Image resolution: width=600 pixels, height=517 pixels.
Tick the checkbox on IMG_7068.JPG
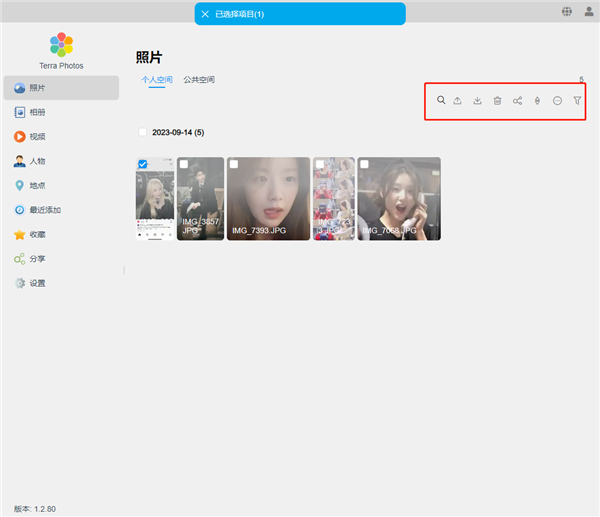click(364, 164)
